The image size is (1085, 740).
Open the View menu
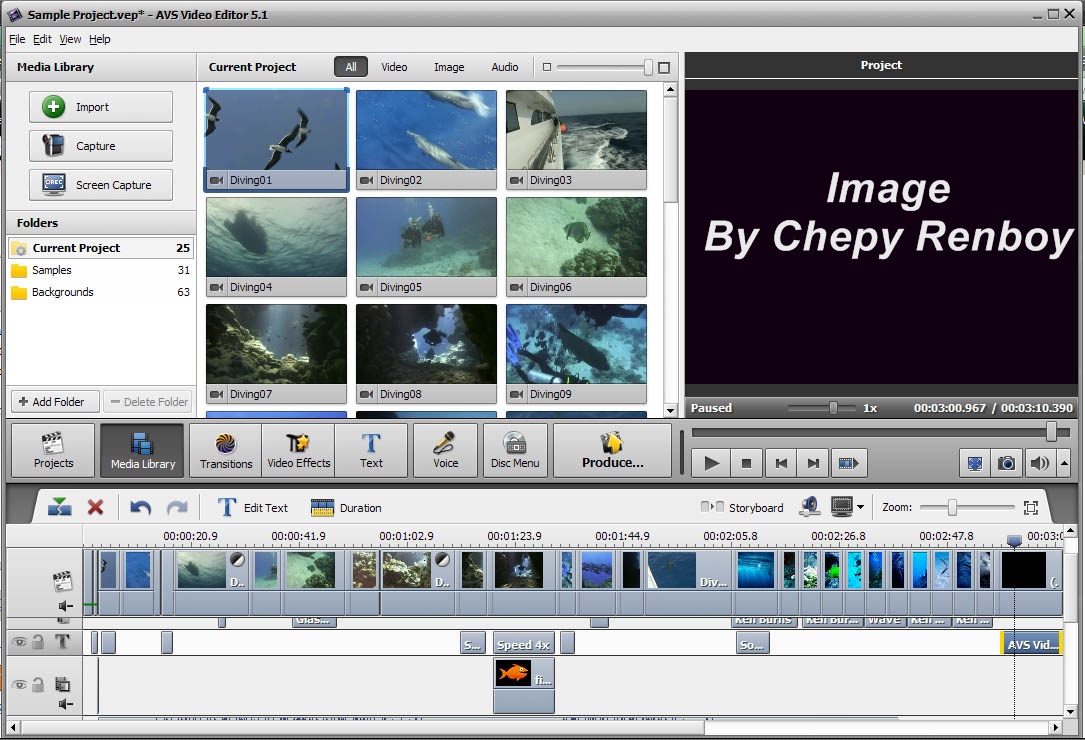click(70, 39)
